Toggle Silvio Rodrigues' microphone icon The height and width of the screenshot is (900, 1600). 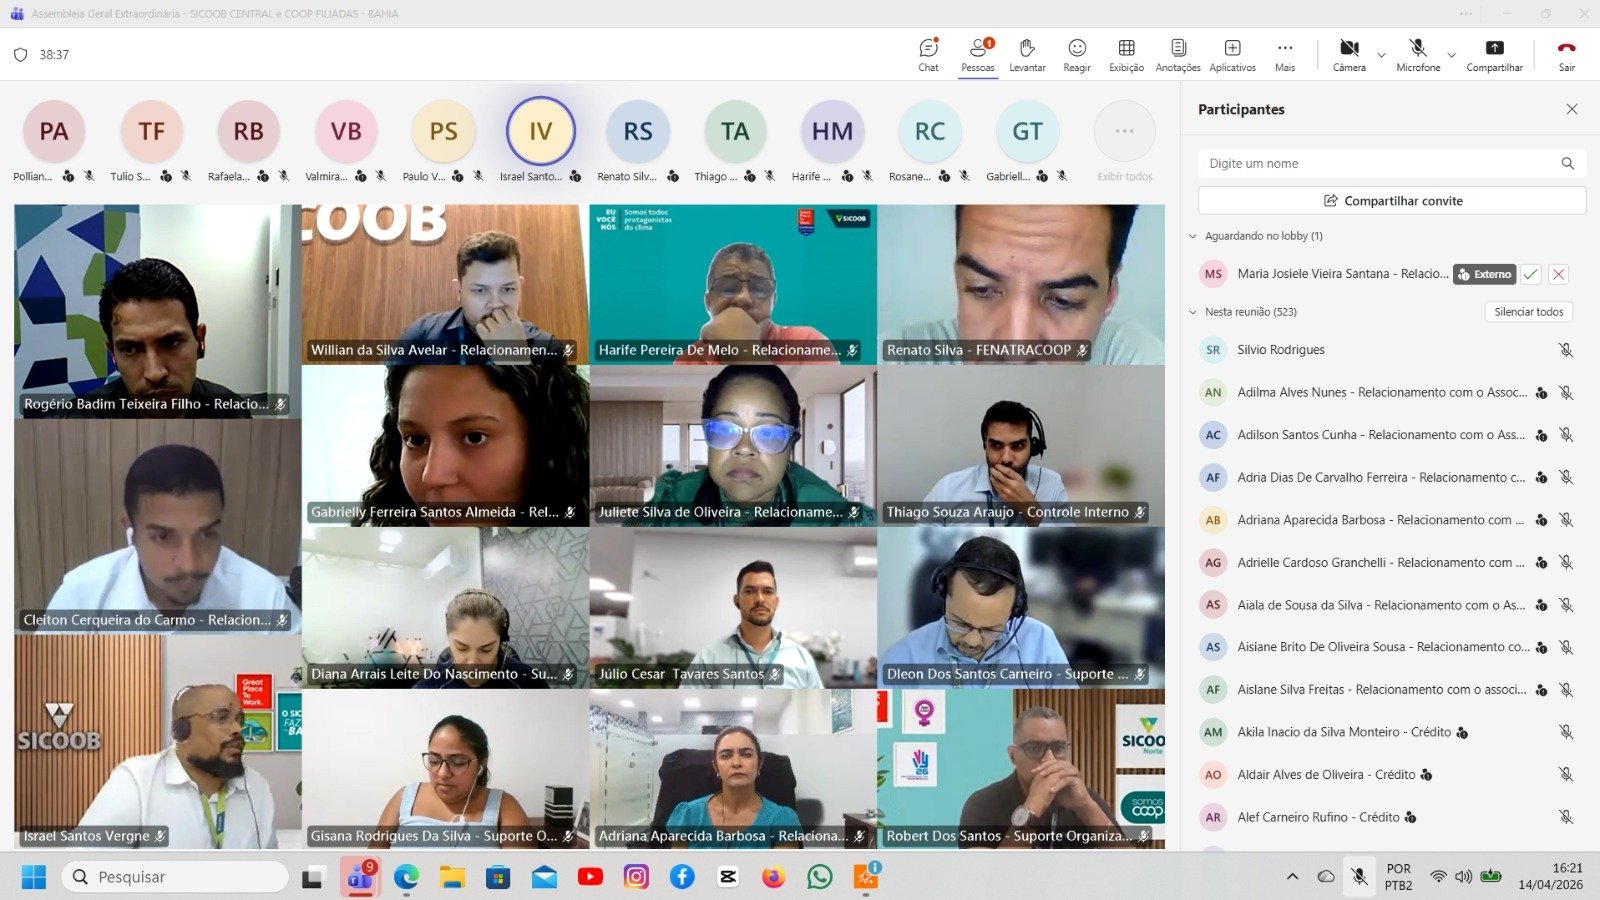pos(1566,350)
